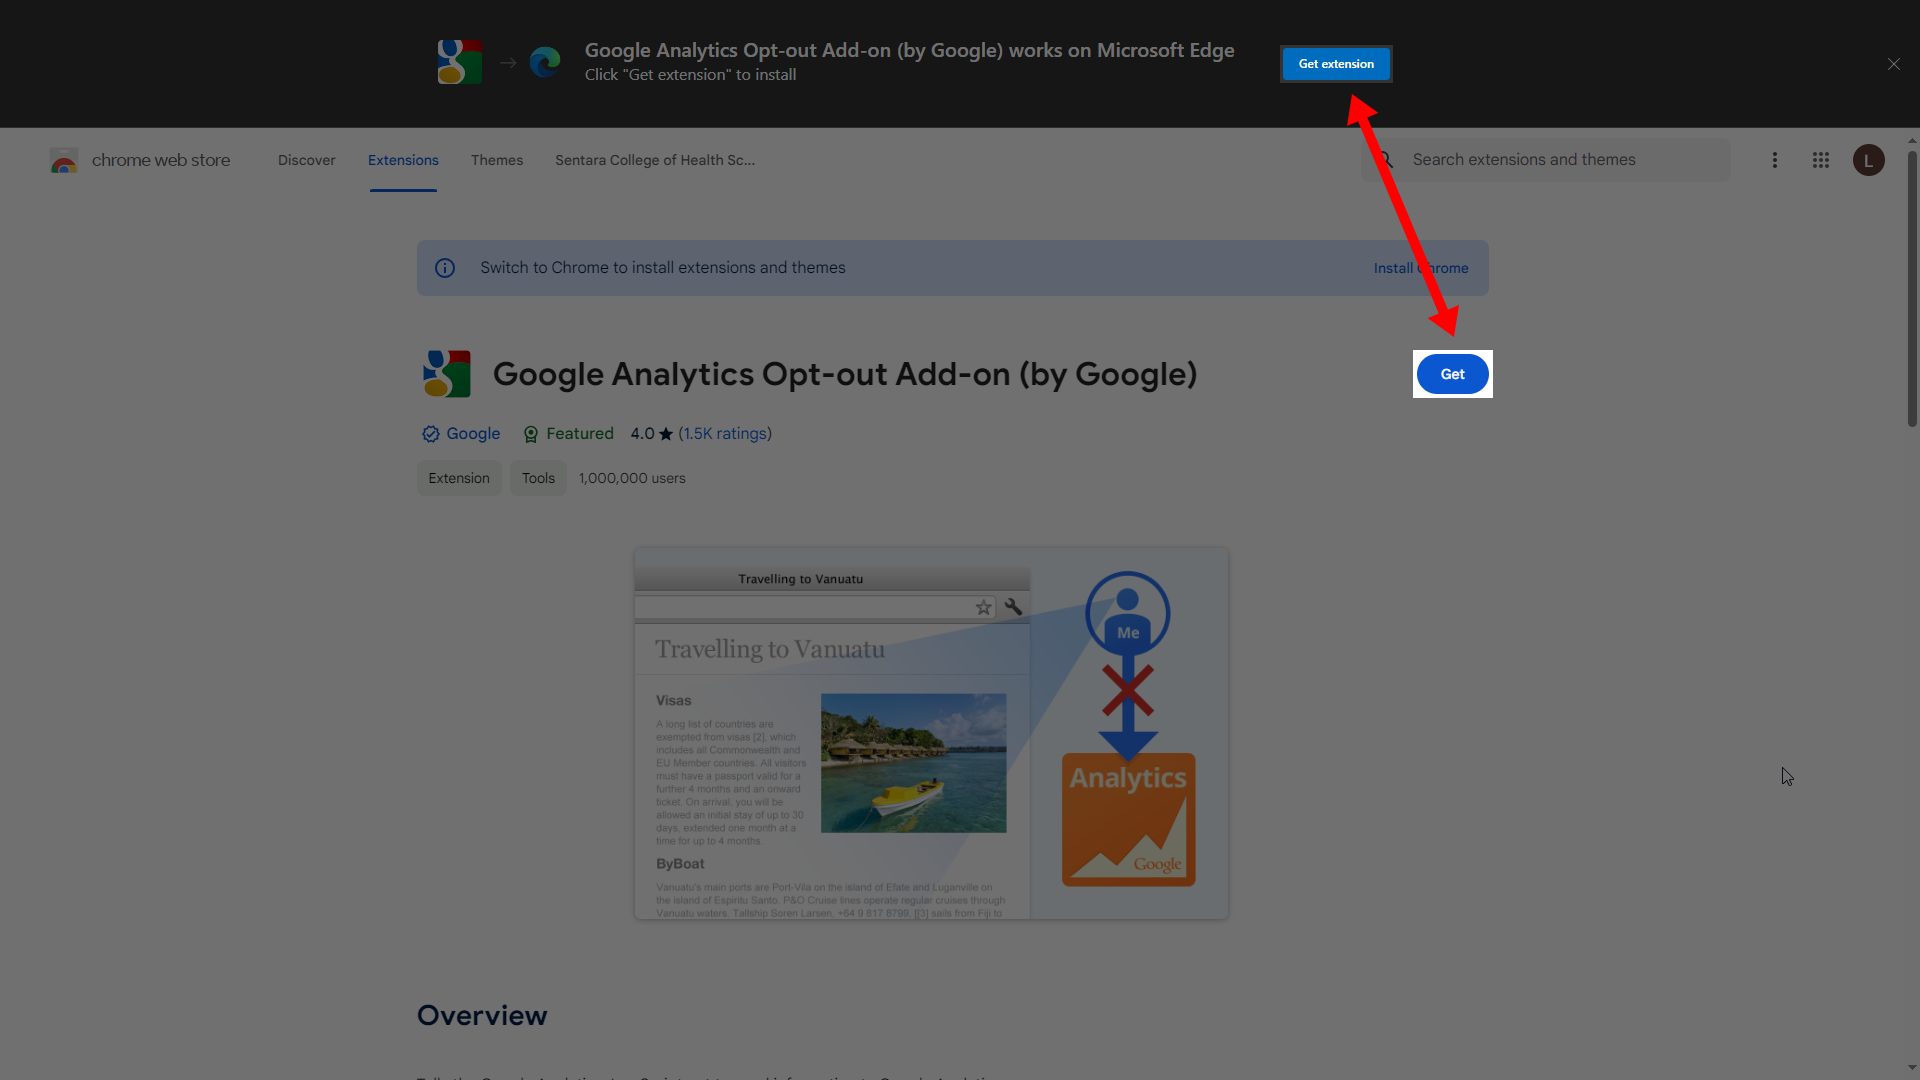This screenshot has width=1920, height=1080.
Task: Click the Click "Get extension" to install text
Action: click(x=690, y=75)
